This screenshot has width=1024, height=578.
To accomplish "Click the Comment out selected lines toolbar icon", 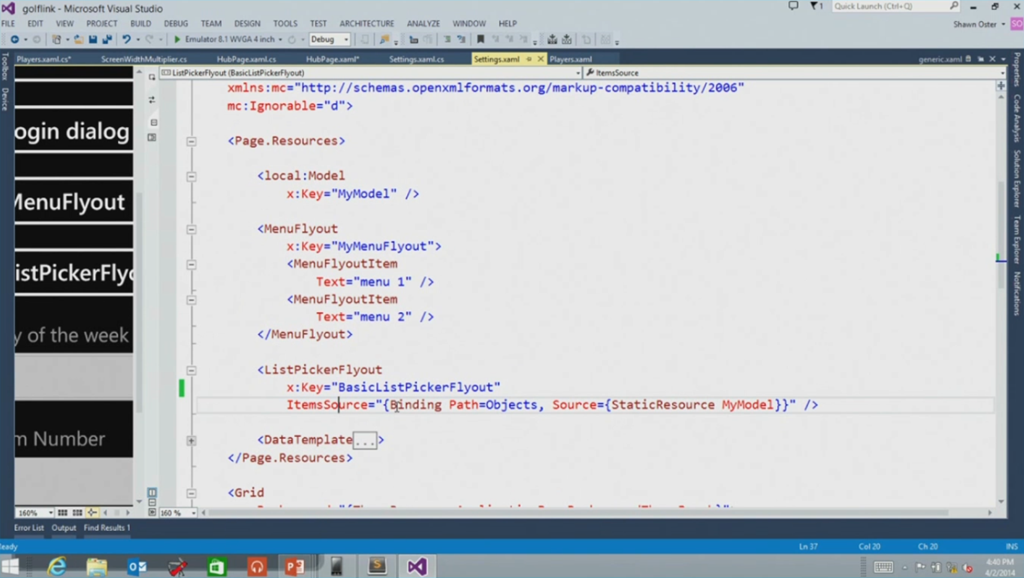I will click(x=447, y=40).
